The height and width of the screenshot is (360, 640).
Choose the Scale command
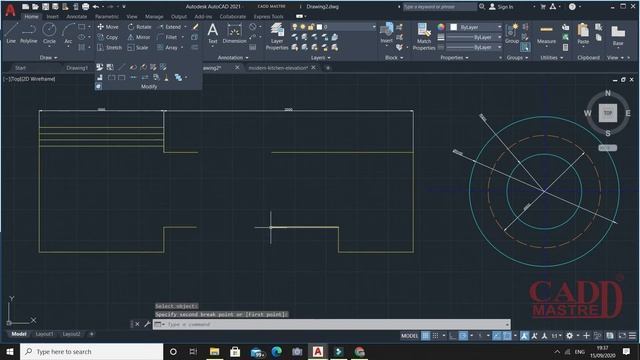(138, 48)
